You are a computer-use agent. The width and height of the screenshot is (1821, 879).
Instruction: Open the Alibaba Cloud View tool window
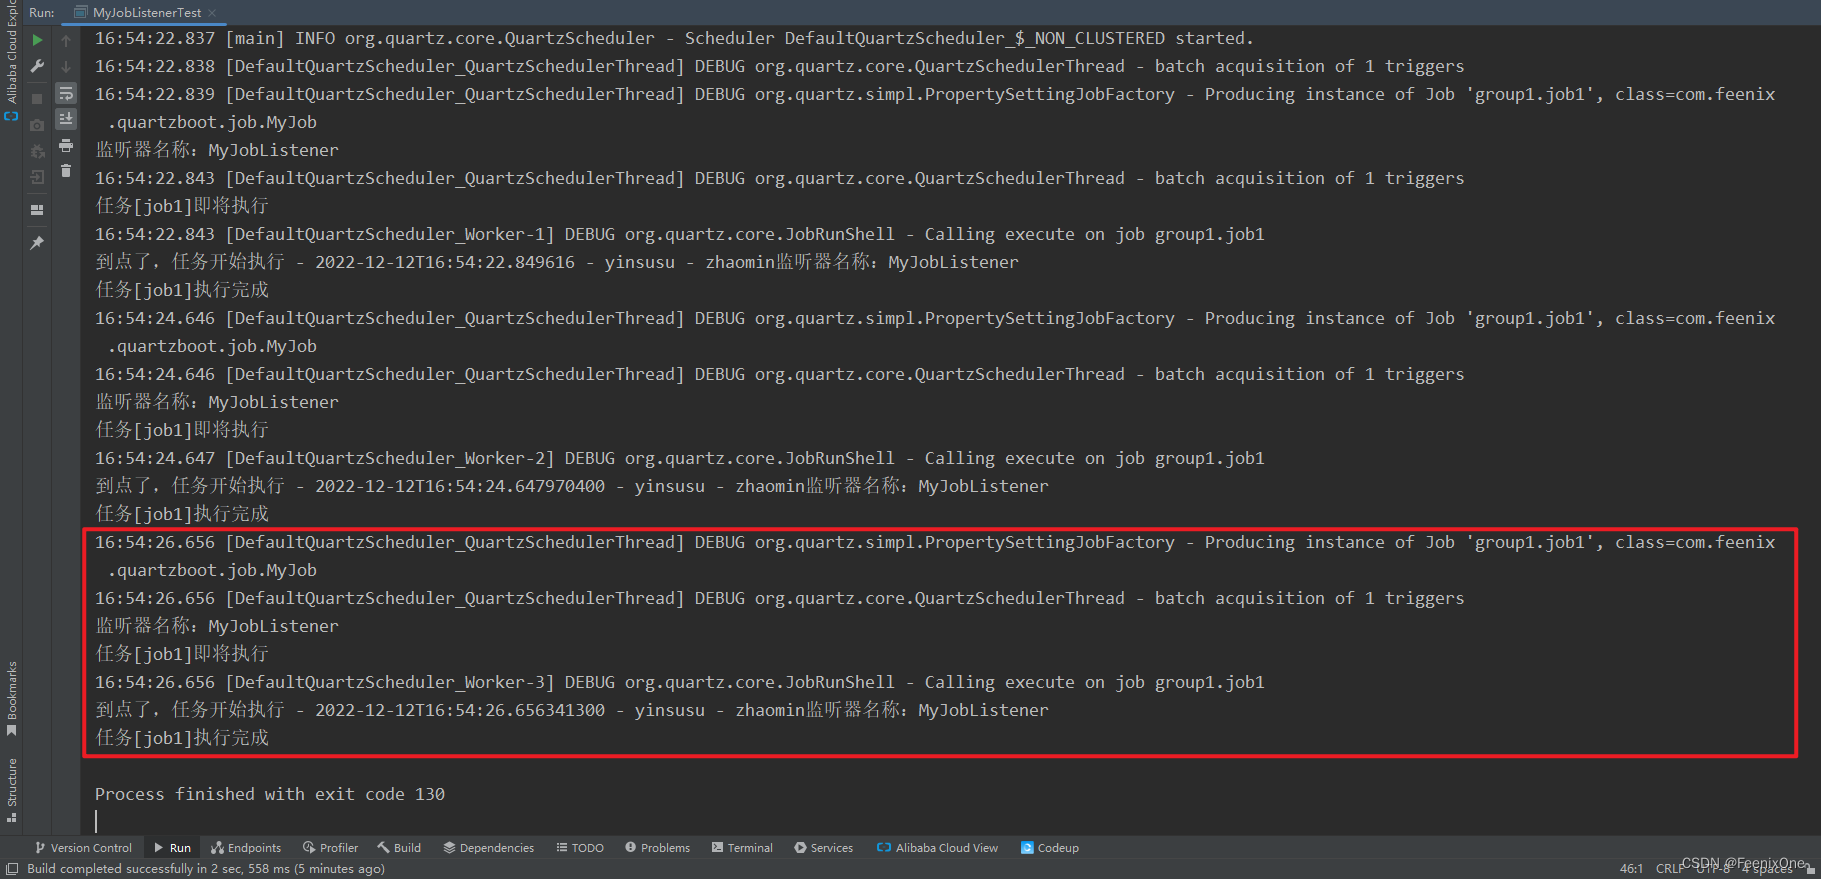(x=937, y=848)
